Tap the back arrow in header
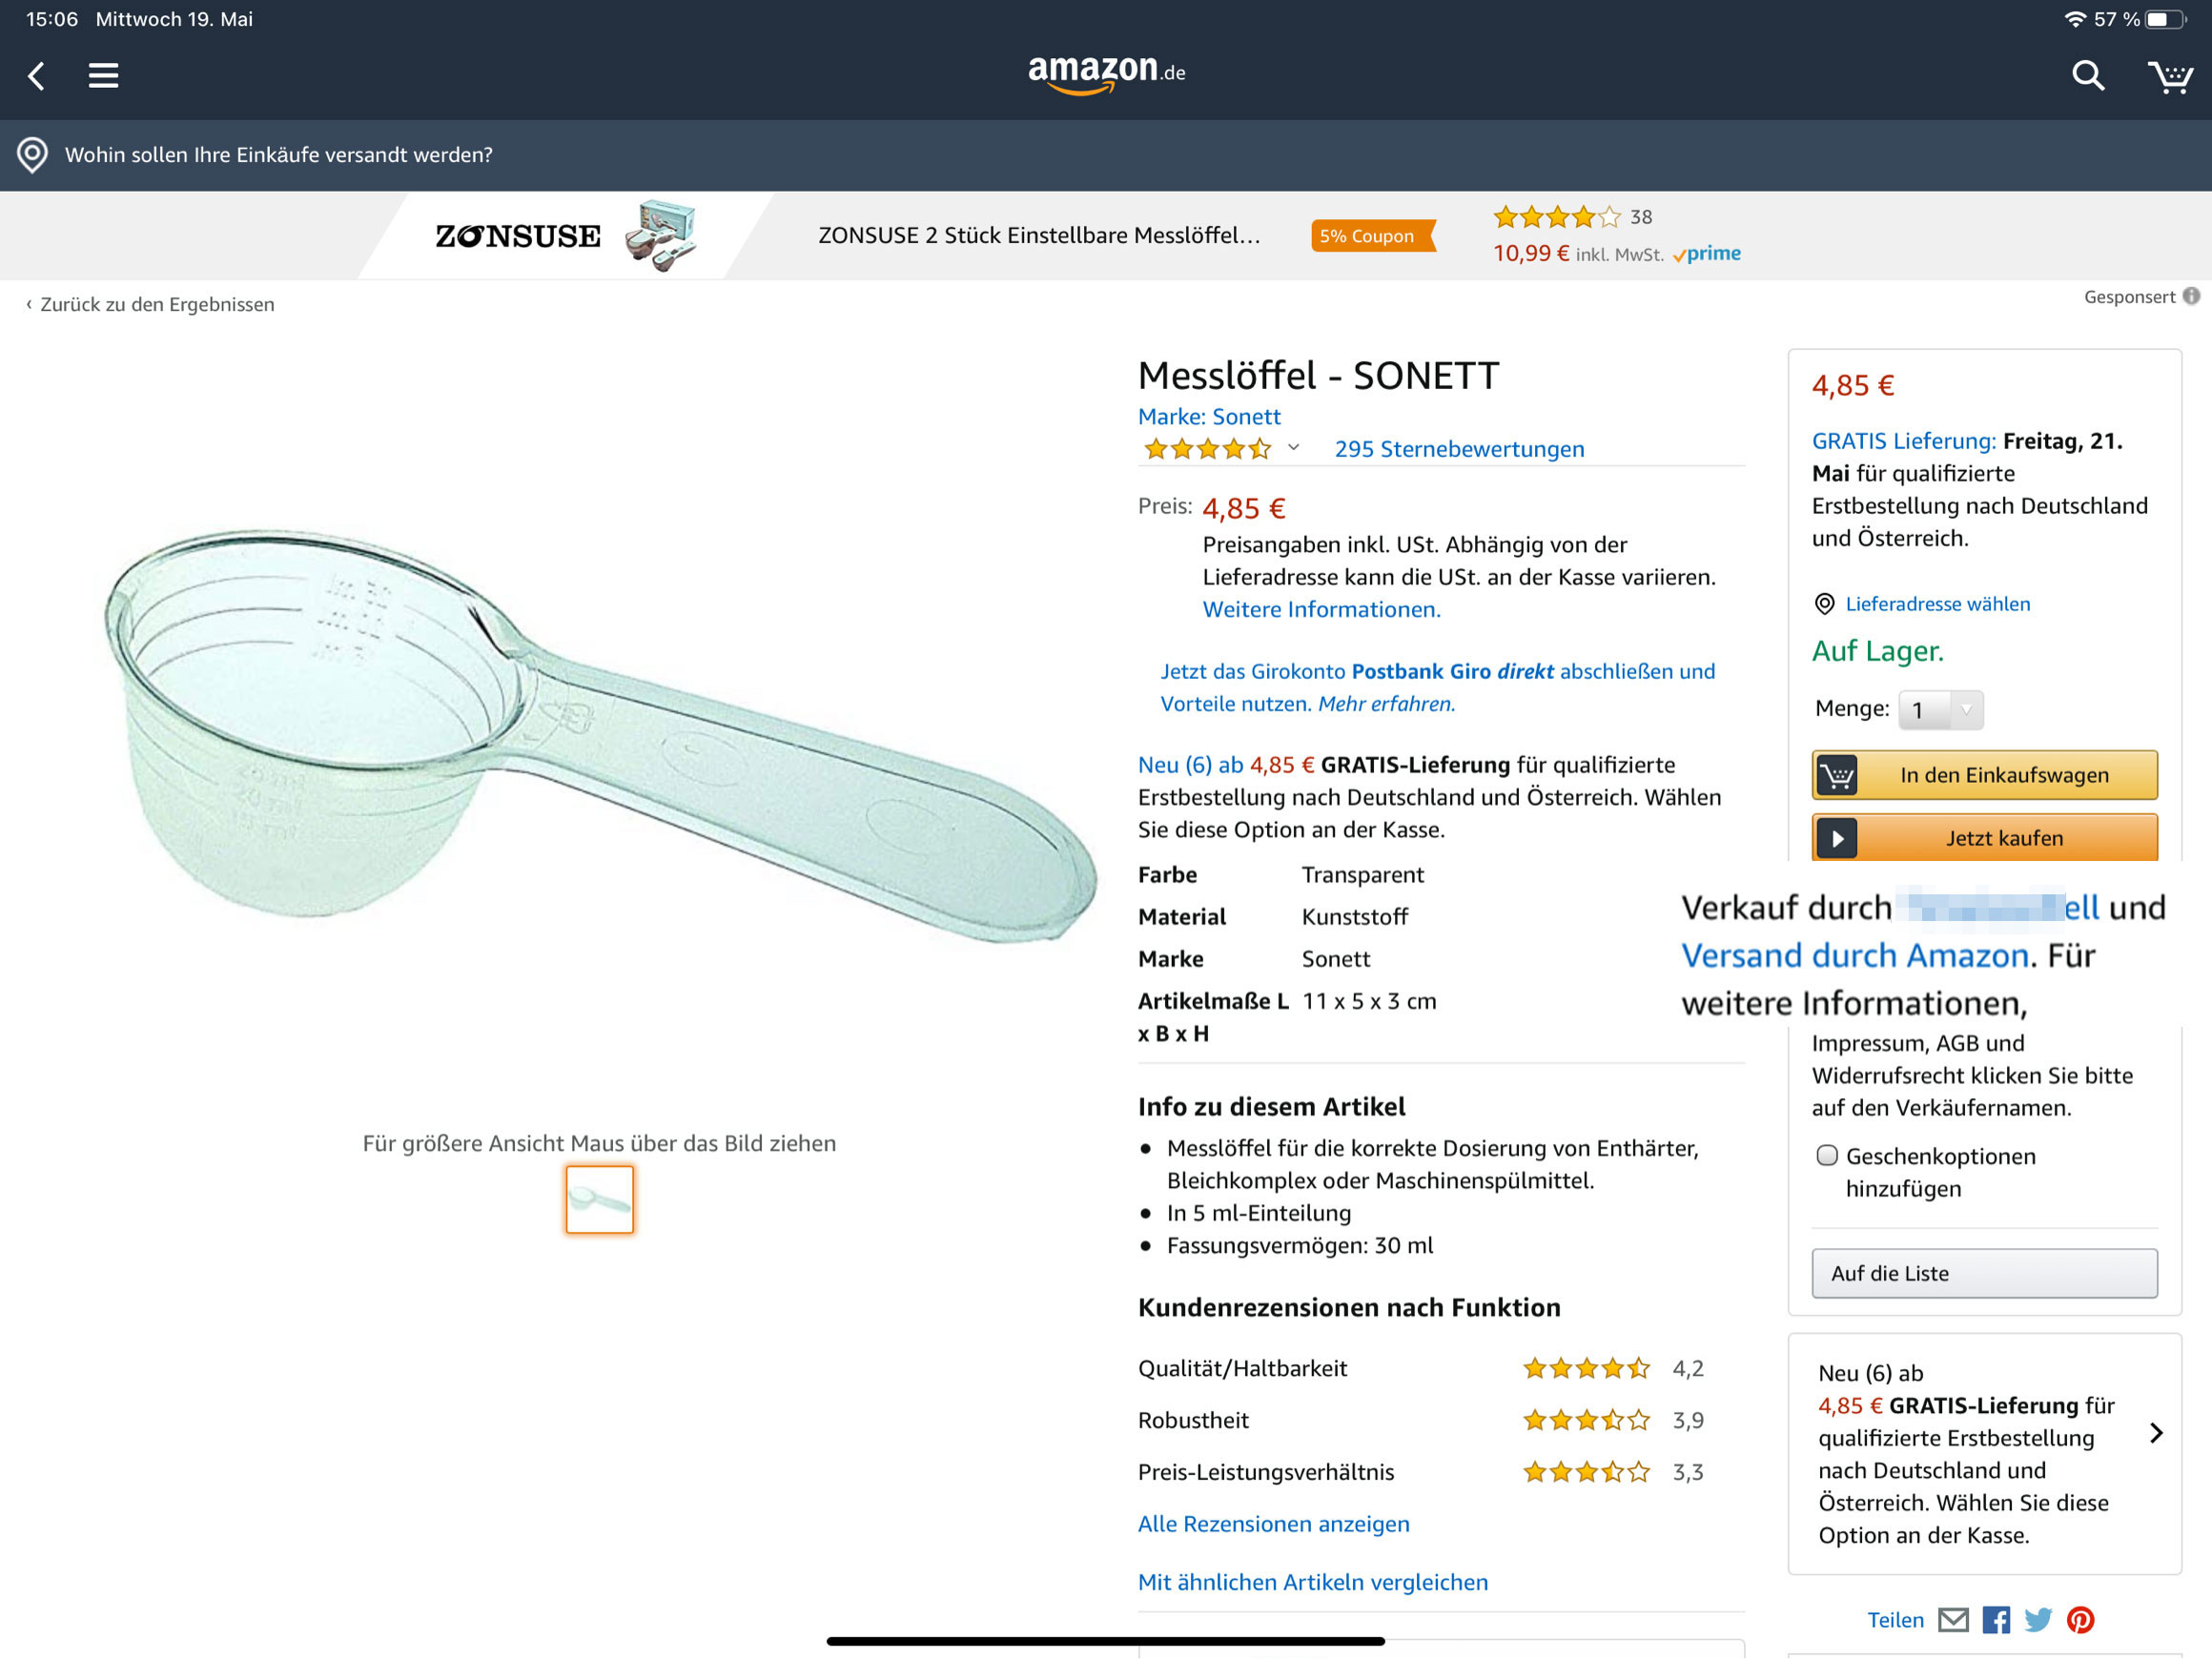Image resolution: width=2212 pixels, height=1659 pixels. tap(37, 76)
